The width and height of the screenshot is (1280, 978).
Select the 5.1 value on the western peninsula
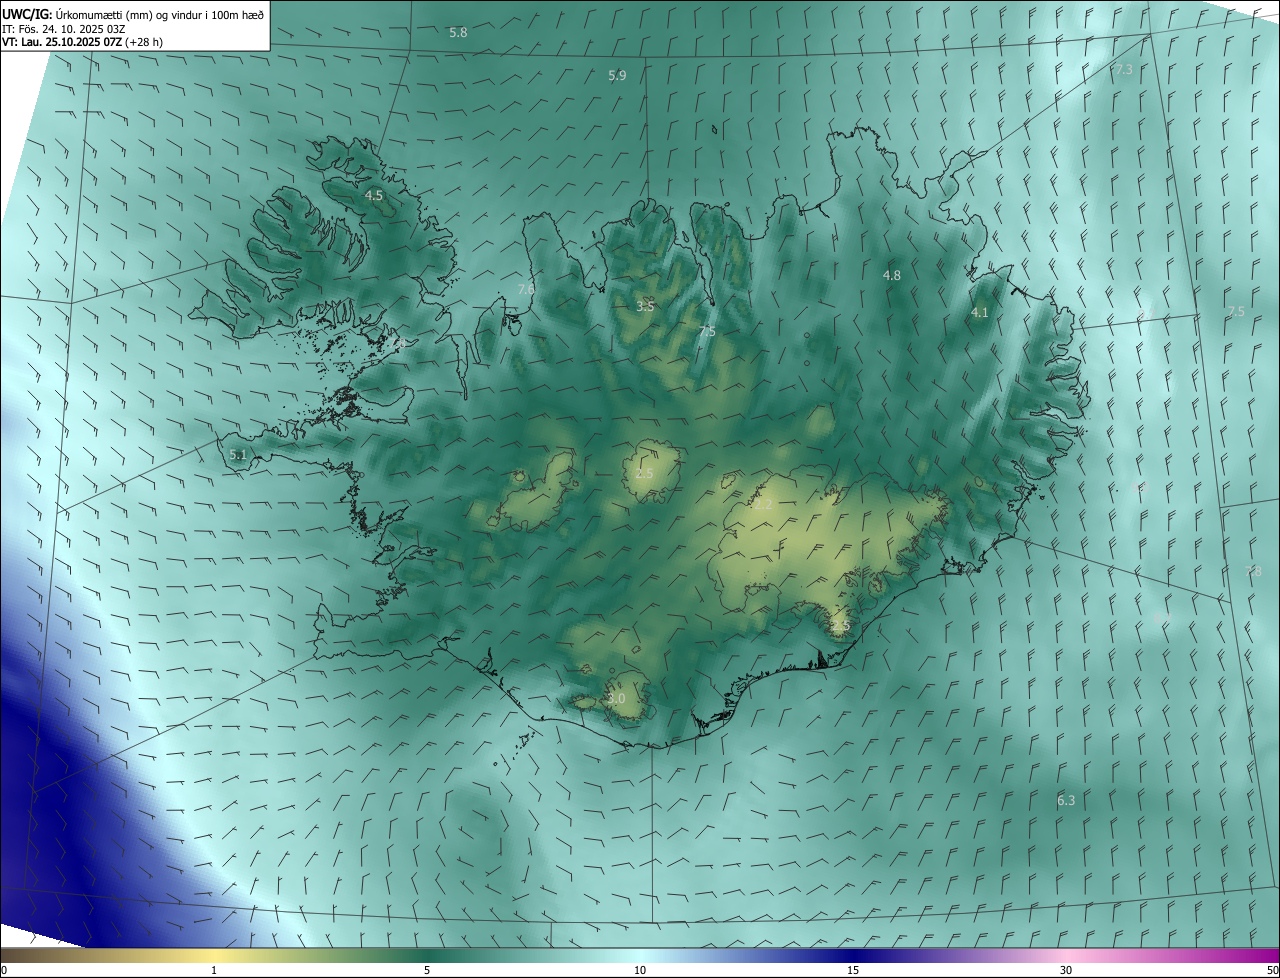click(x=238, y=455)
